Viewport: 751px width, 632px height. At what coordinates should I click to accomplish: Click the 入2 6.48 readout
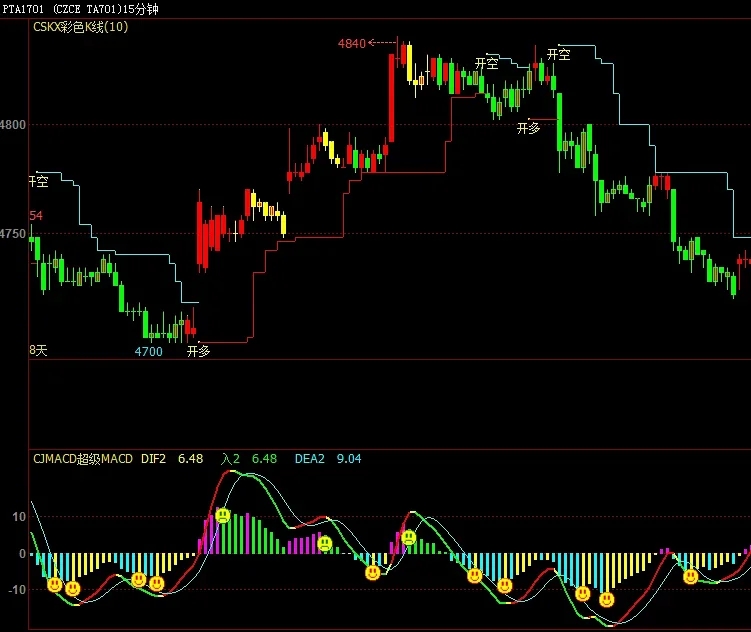click(x=249, y=459)
